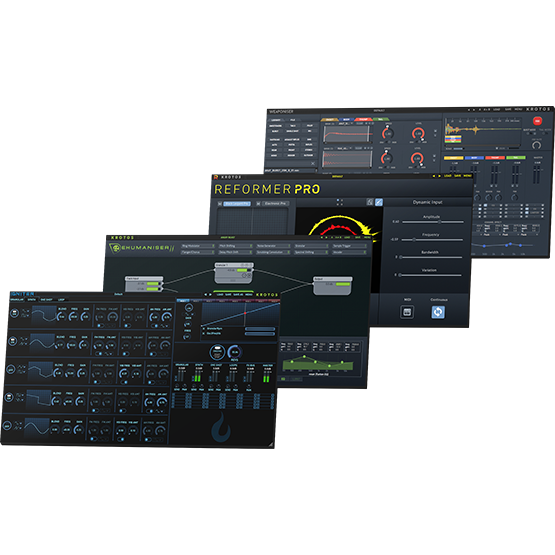Toggle power on third Igniter oscillator row
555x555 pixels.
(11, 369)
